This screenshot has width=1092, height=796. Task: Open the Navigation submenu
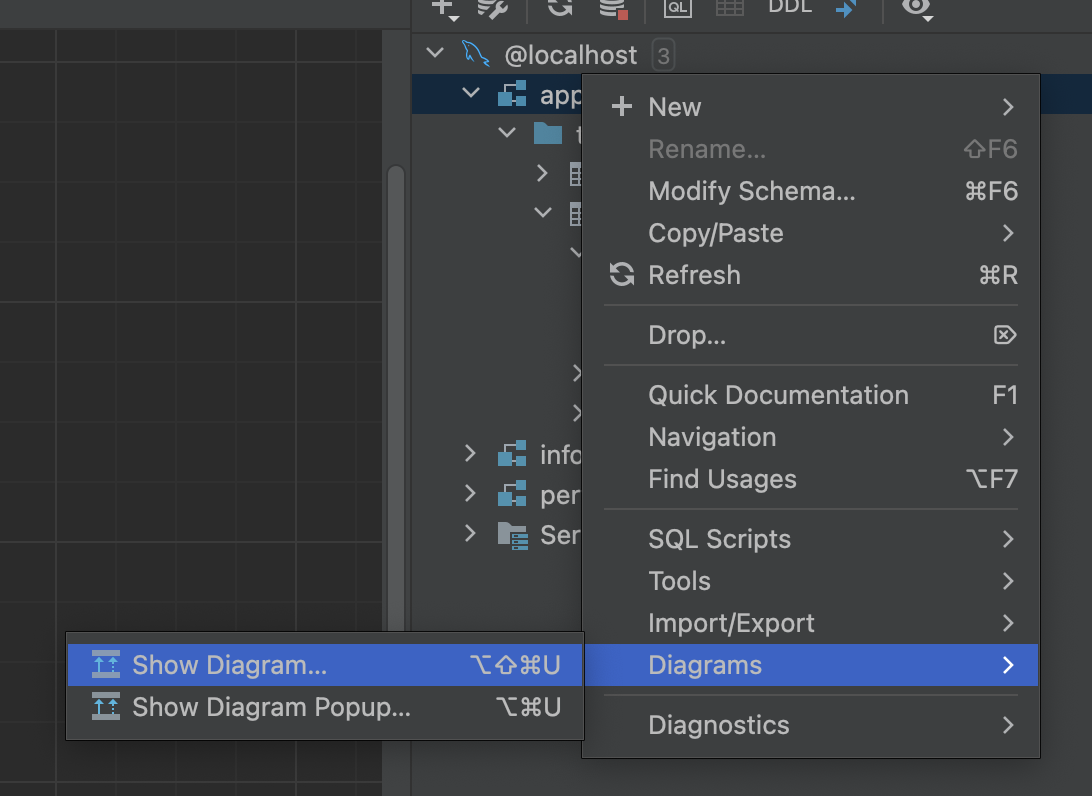click(811, 437)
